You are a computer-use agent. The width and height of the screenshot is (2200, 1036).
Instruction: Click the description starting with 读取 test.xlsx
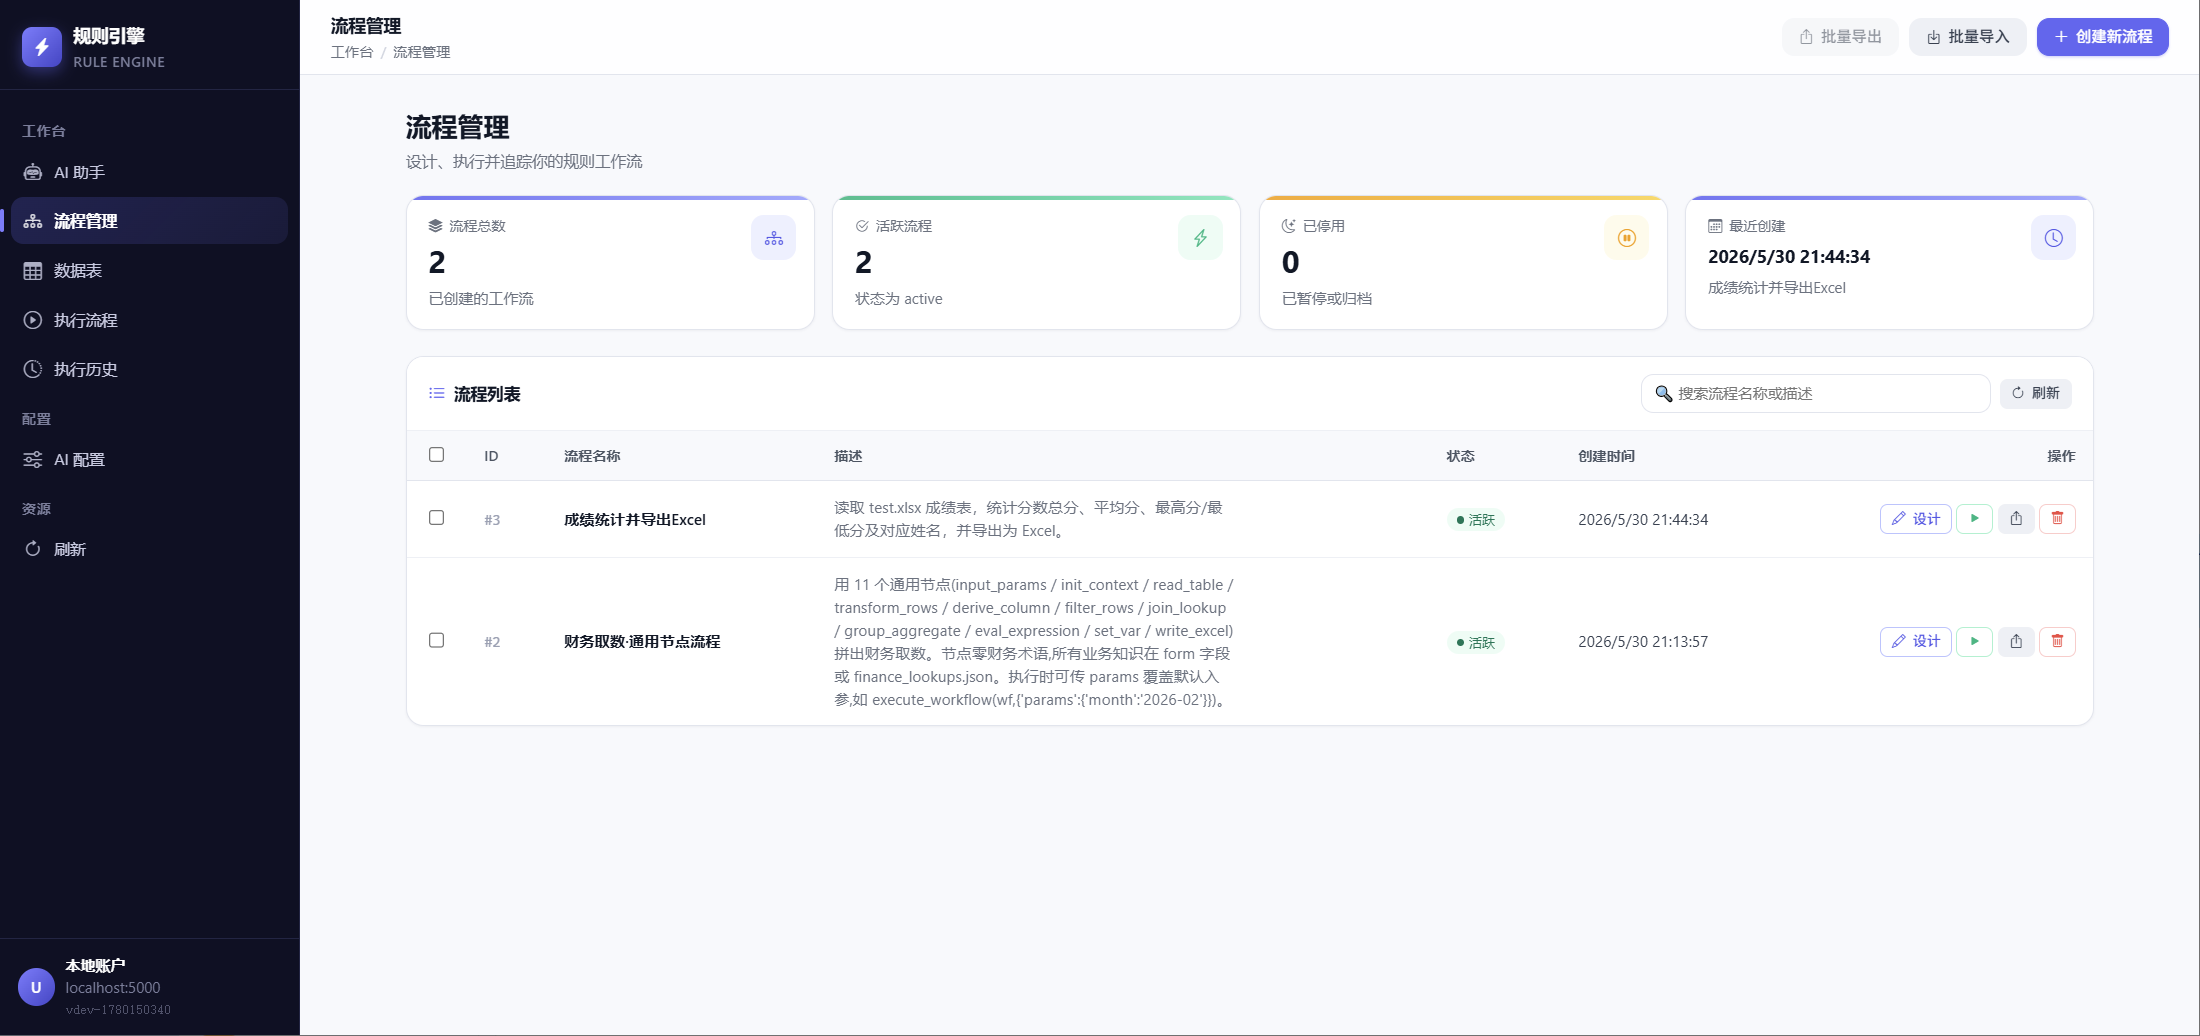pos(1028,519)
